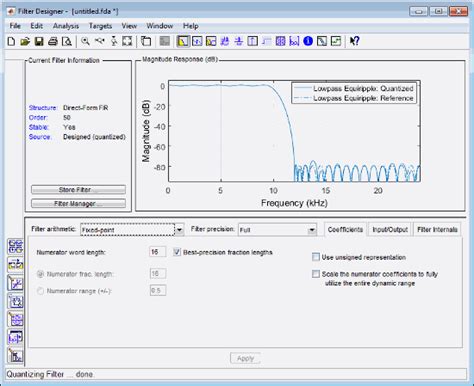Viewport: 474px width, 386px height.
Task: Click the Numerator frac. length value field
Action: point(158,274)
